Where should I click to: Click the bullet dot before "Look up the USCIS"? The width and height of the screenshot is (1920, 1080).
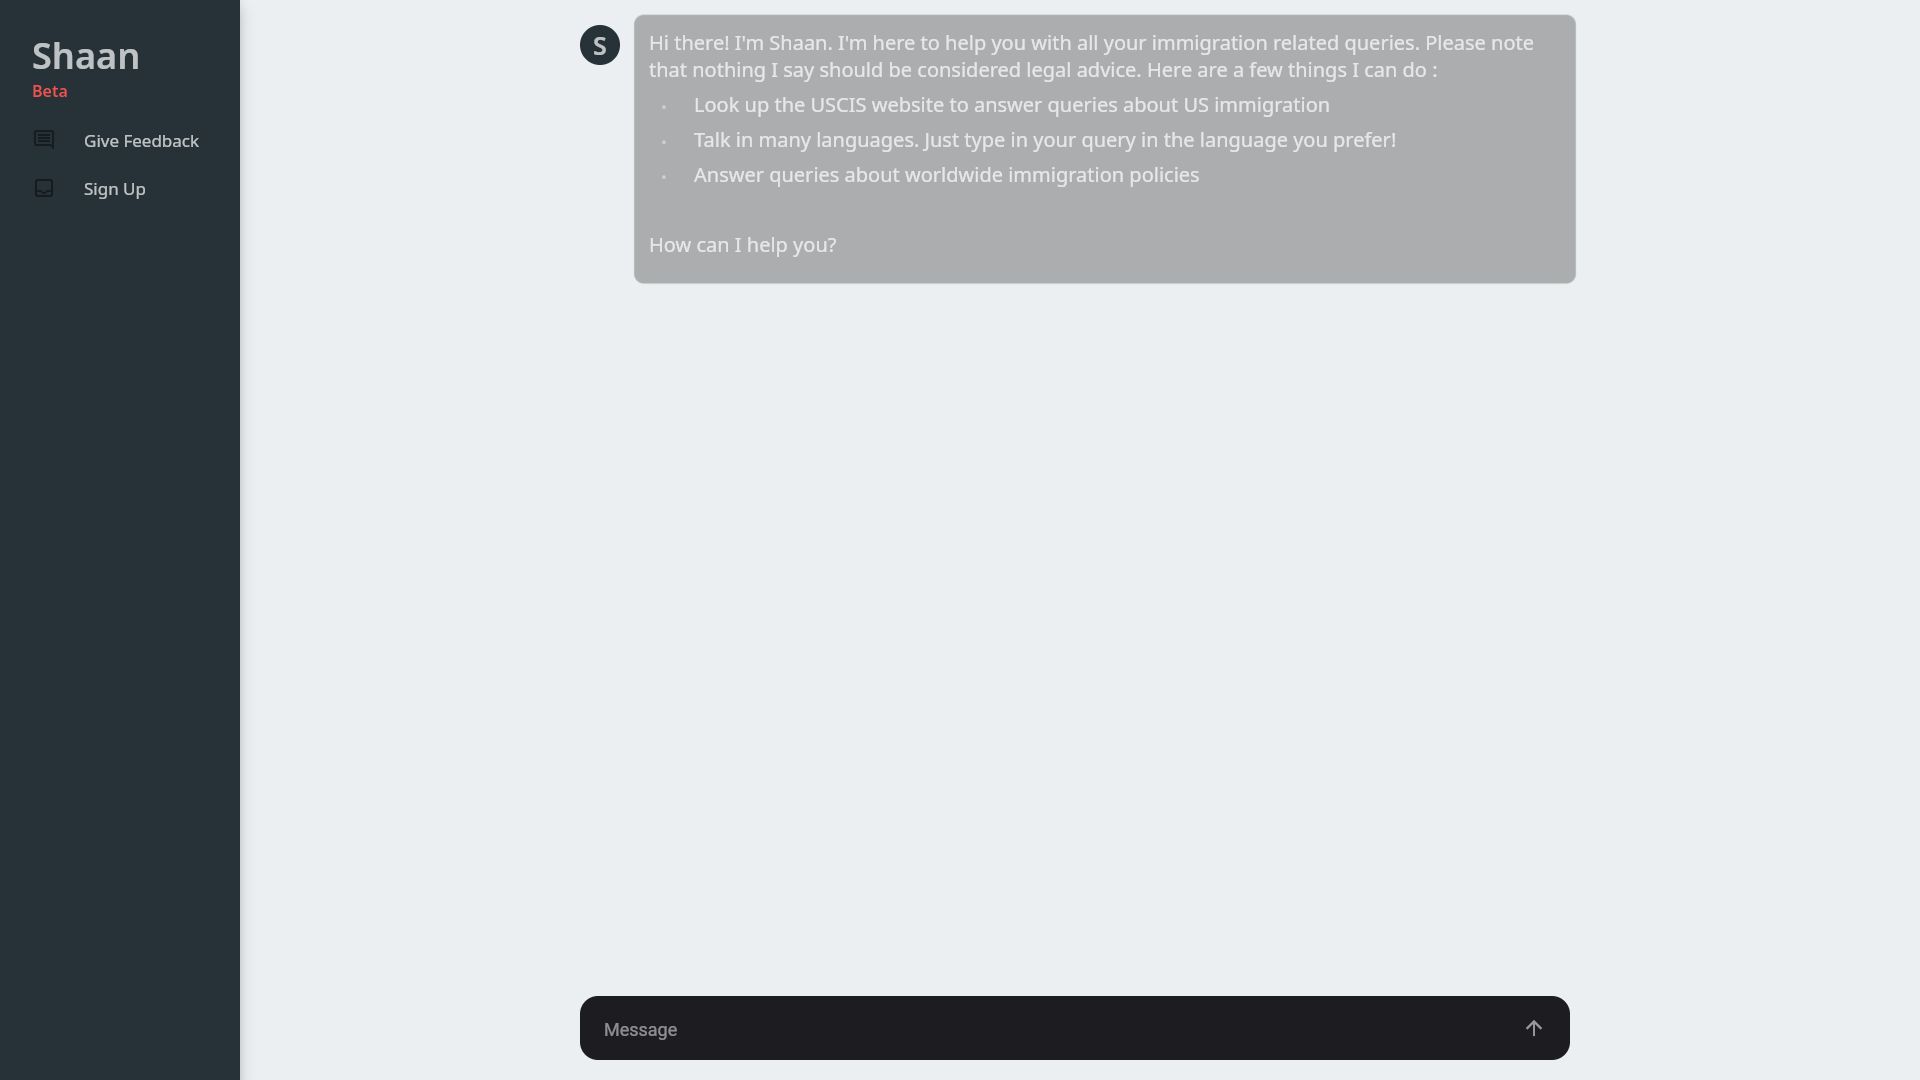pos(664,107)
